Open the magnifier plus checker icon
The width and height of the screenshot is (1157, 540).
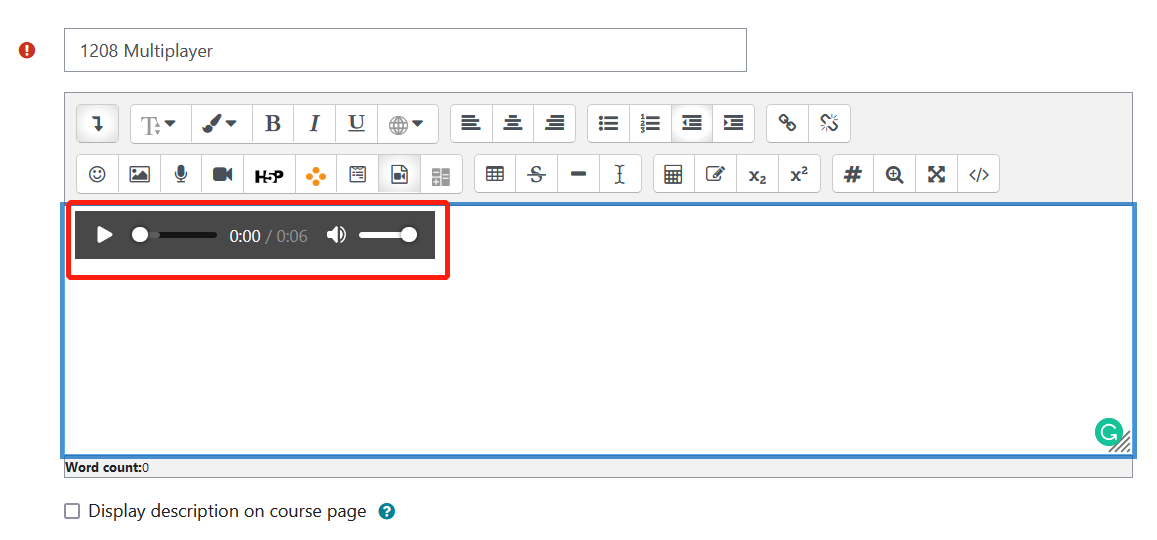click(895, 174)
